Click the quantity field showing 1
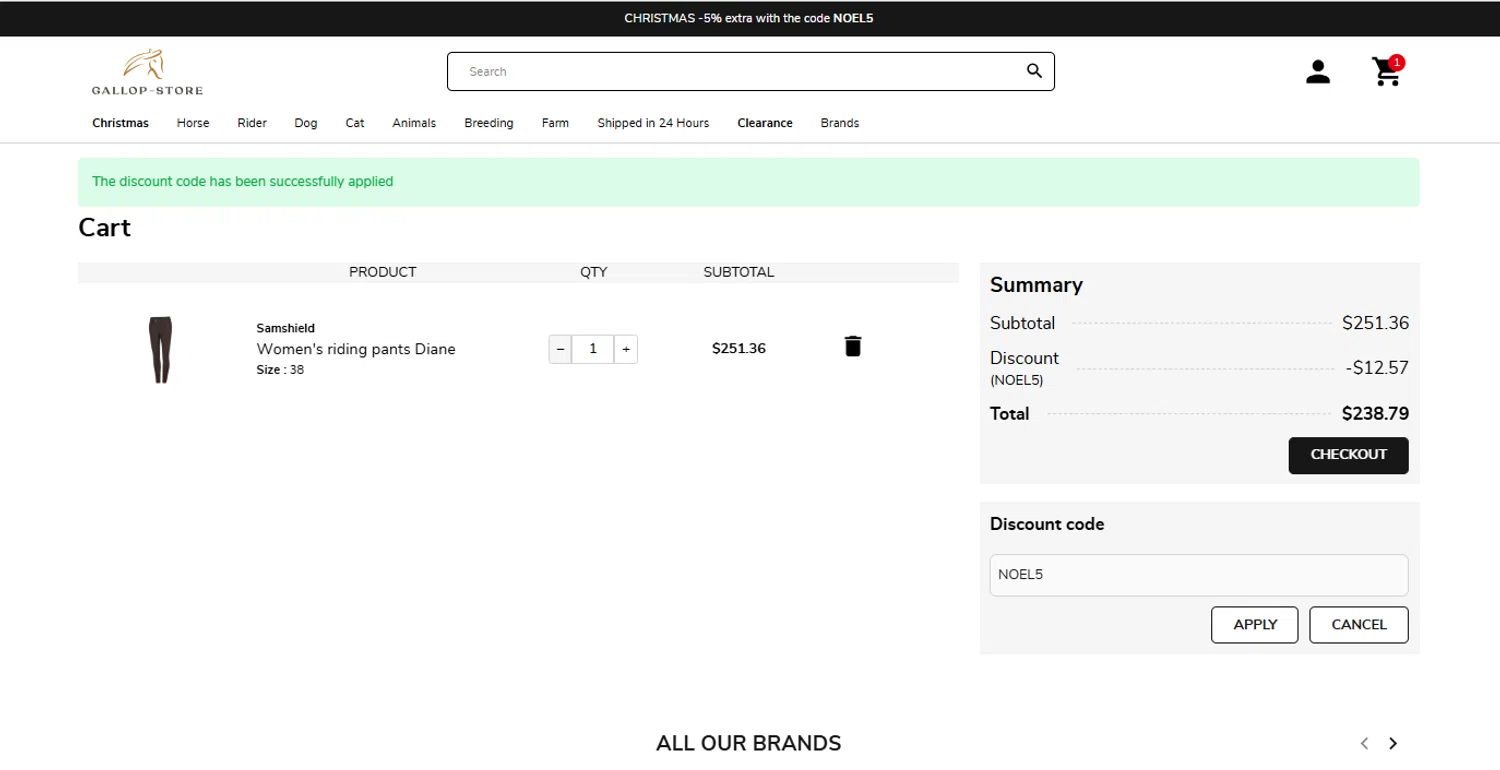The width and height of the screenshot is (1500, 770). click(x=593, y=349)
